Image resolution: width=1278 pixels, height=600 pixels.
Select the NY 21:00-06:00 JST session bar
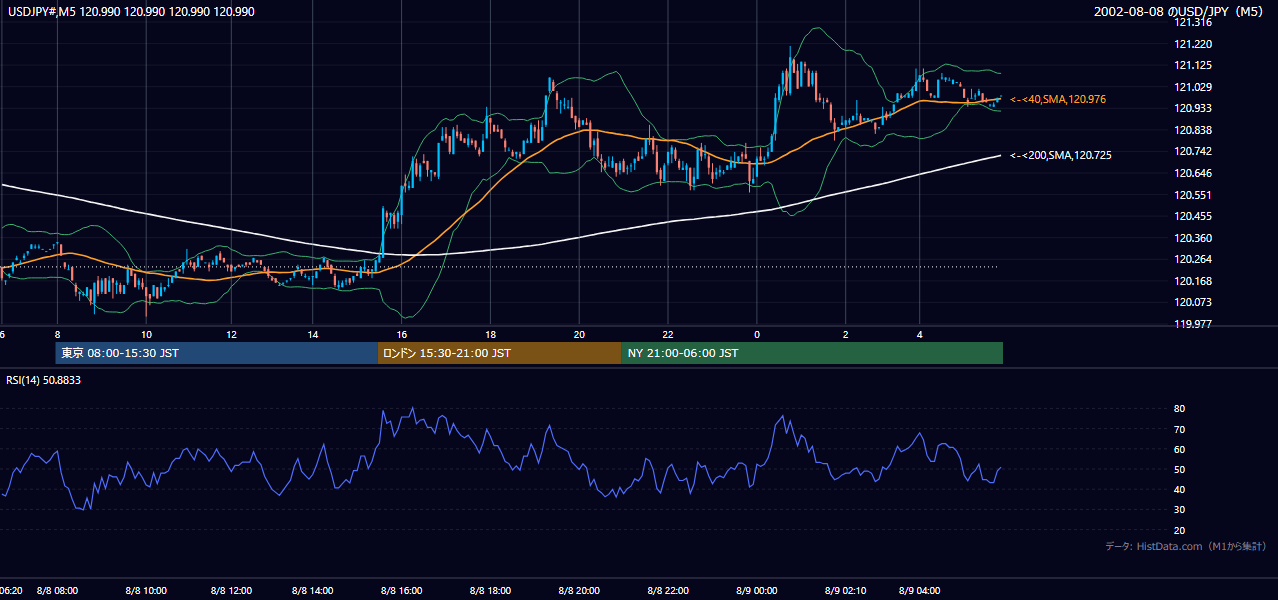pyautogui.click(x=812, y=353)
